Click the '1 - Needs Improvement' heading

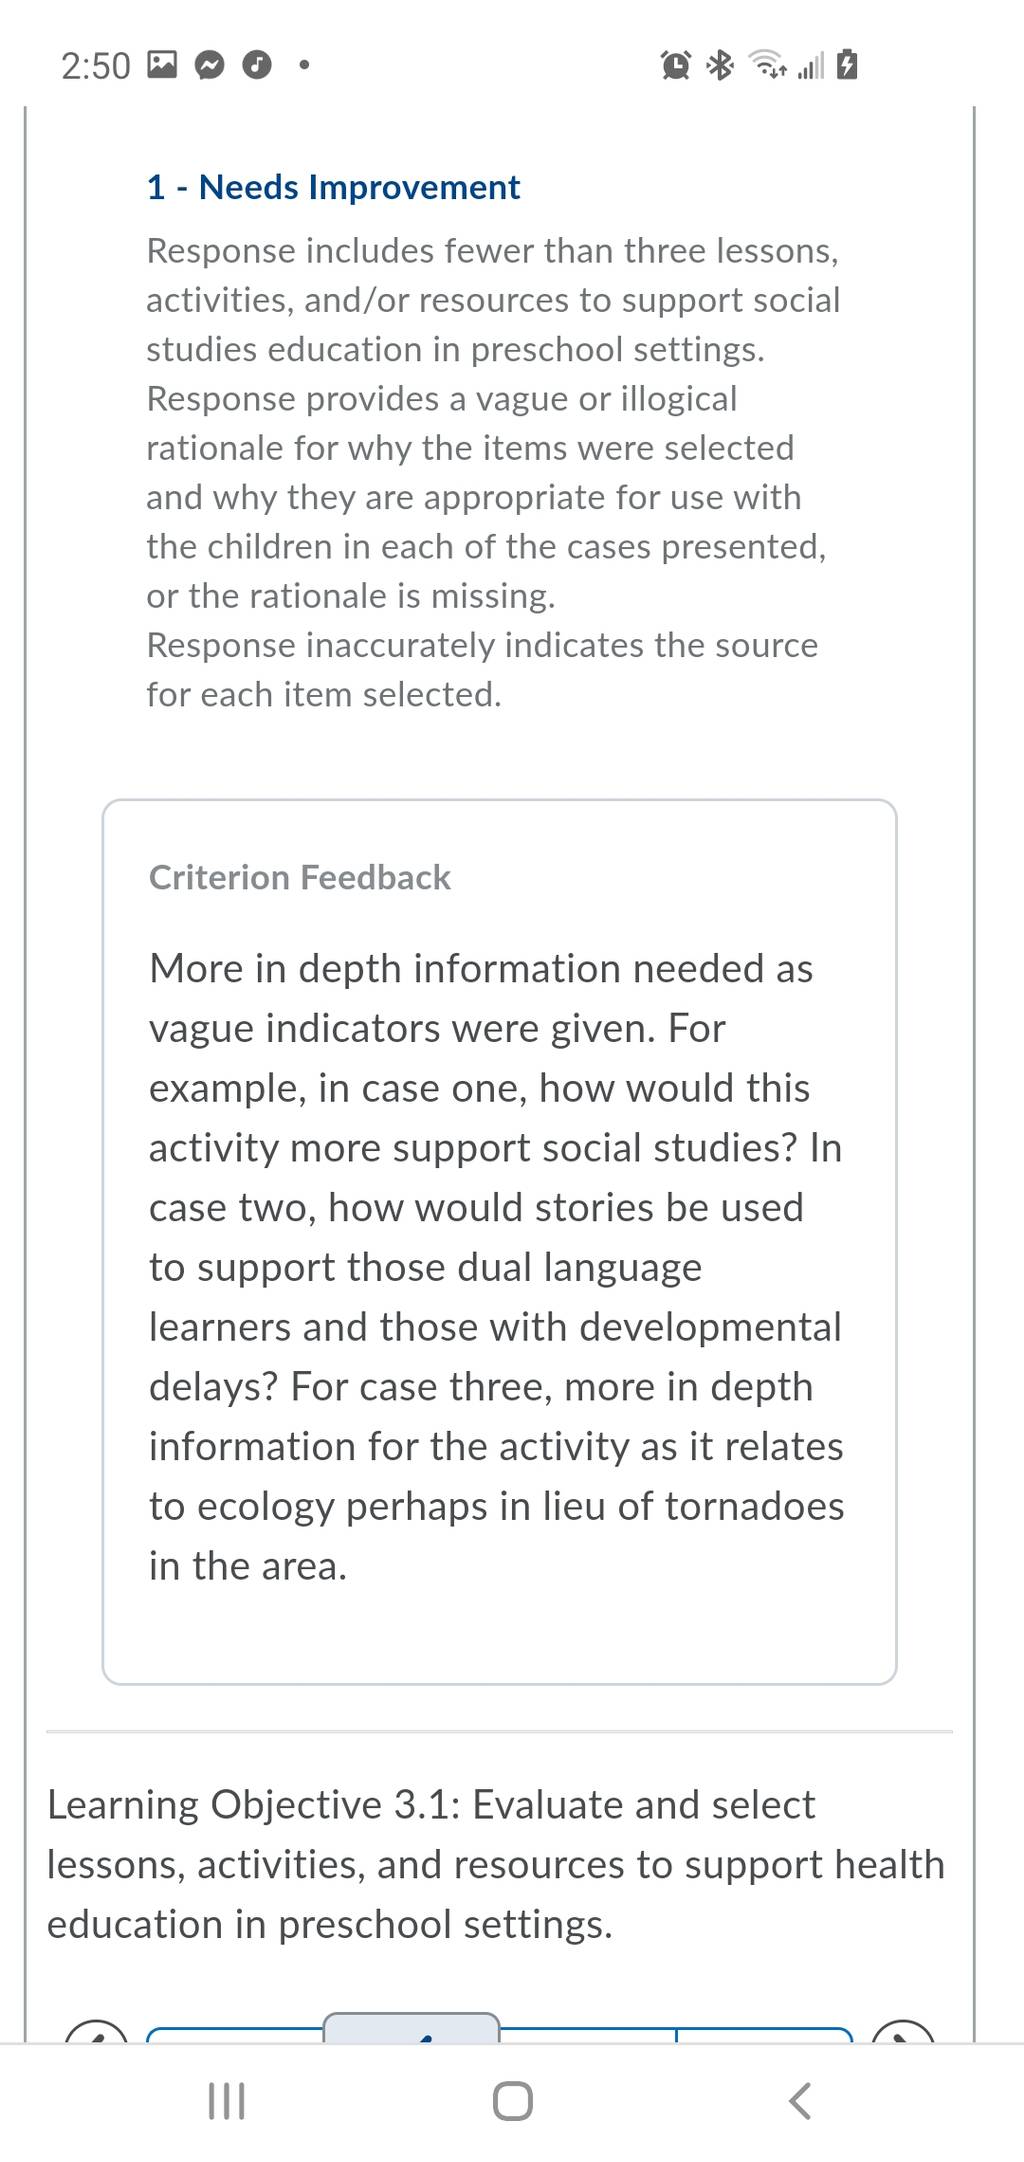[x=333, y=187]
